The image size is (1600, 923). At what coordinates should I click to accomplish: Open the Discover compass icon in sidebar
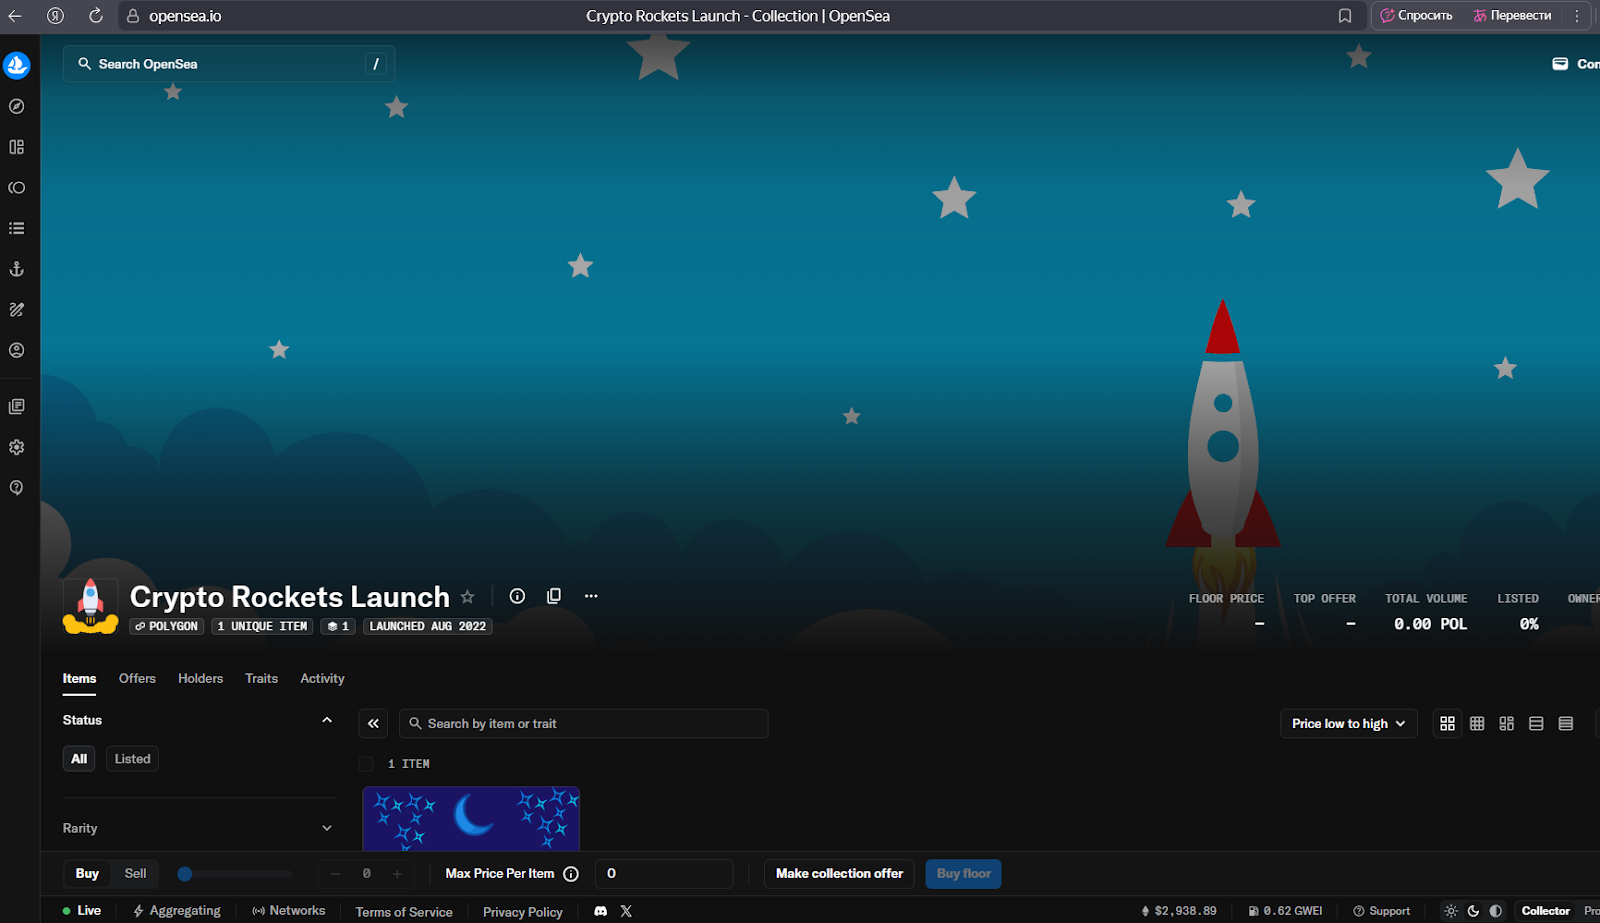tap(17, 106)
